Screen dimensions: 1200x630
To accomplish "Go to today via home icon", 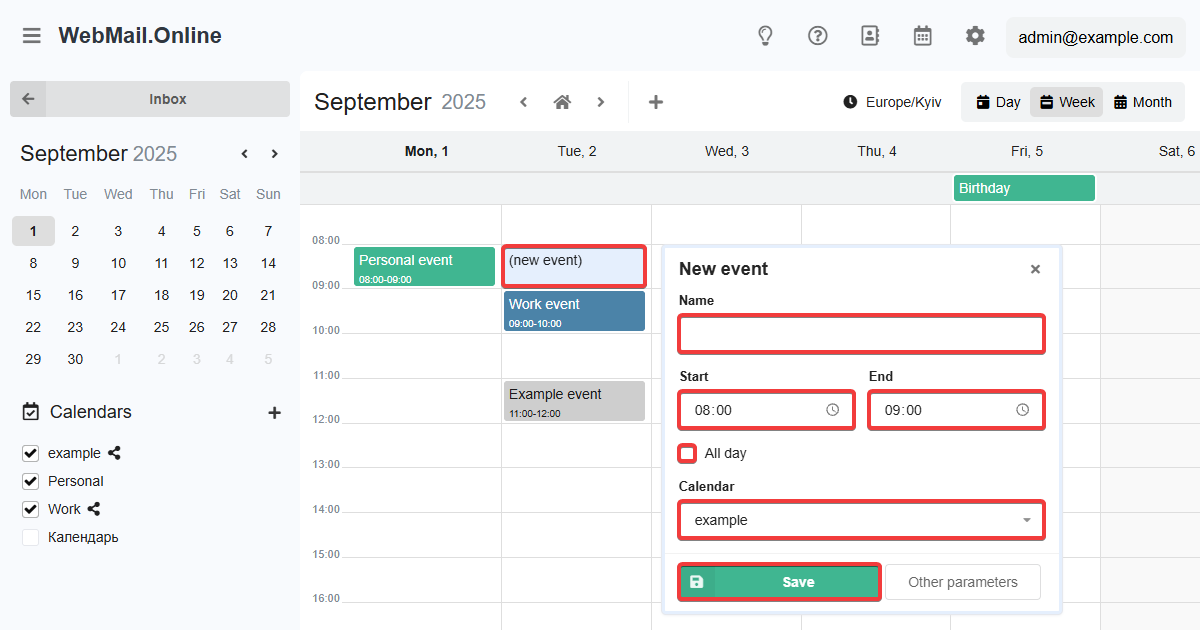I will (562, 102).
